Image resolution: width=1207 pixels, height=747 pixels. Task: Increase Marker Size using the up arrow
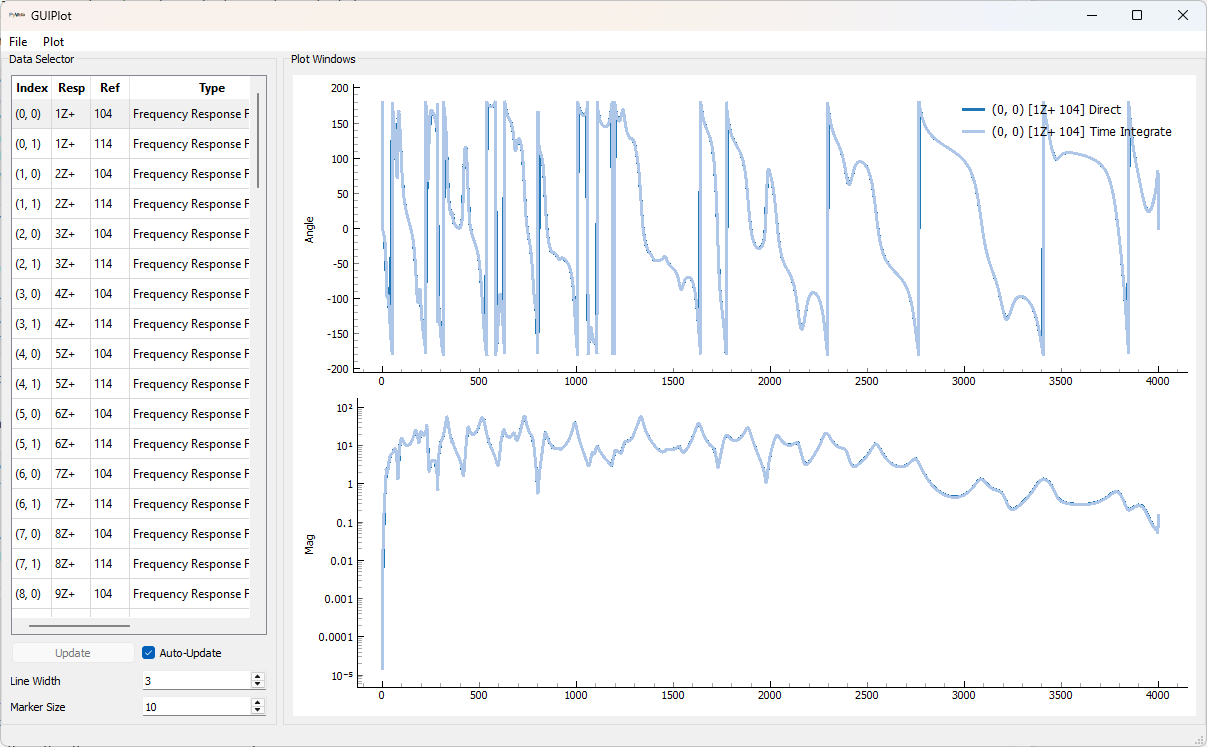[258, 703]
